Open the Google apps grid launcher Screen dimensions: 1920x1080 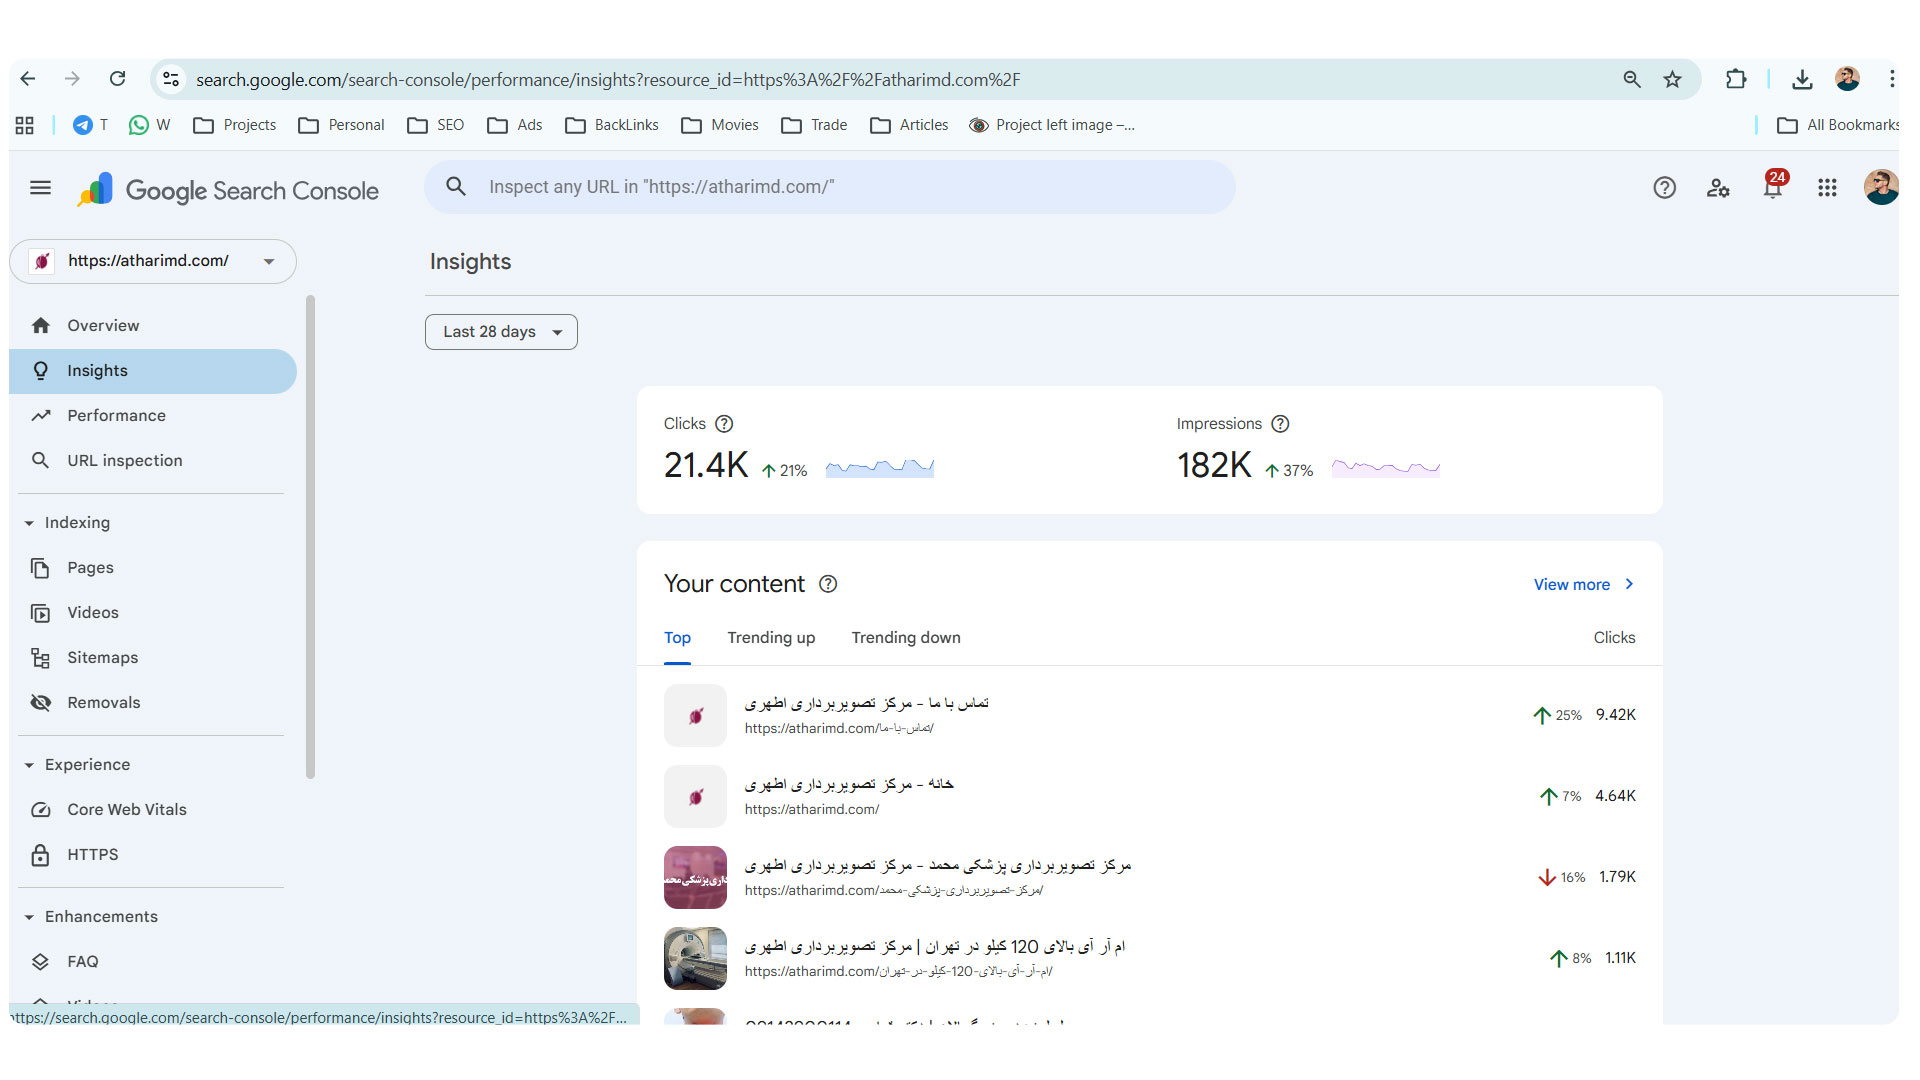tap(1827, 188)
